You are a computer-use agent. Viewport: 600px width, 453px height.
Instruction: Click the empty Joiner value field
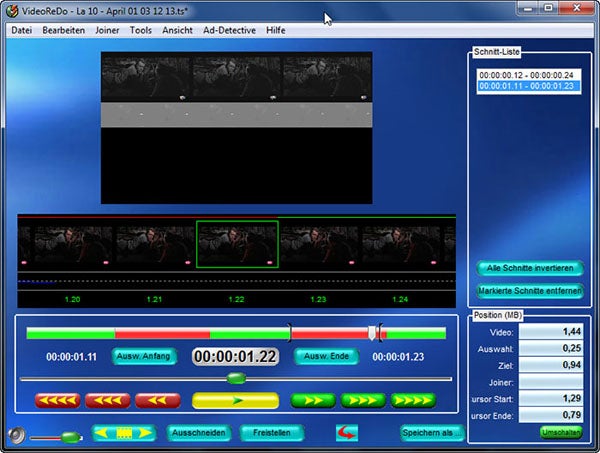[x=551, y=382]
